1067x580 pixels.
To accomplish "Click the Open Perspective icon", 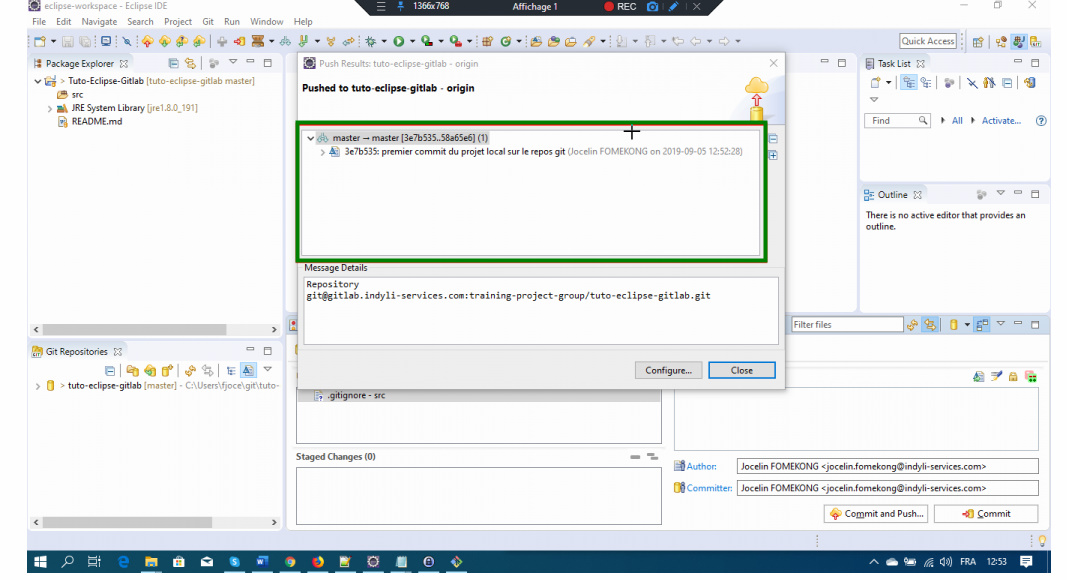I will 978,42.
